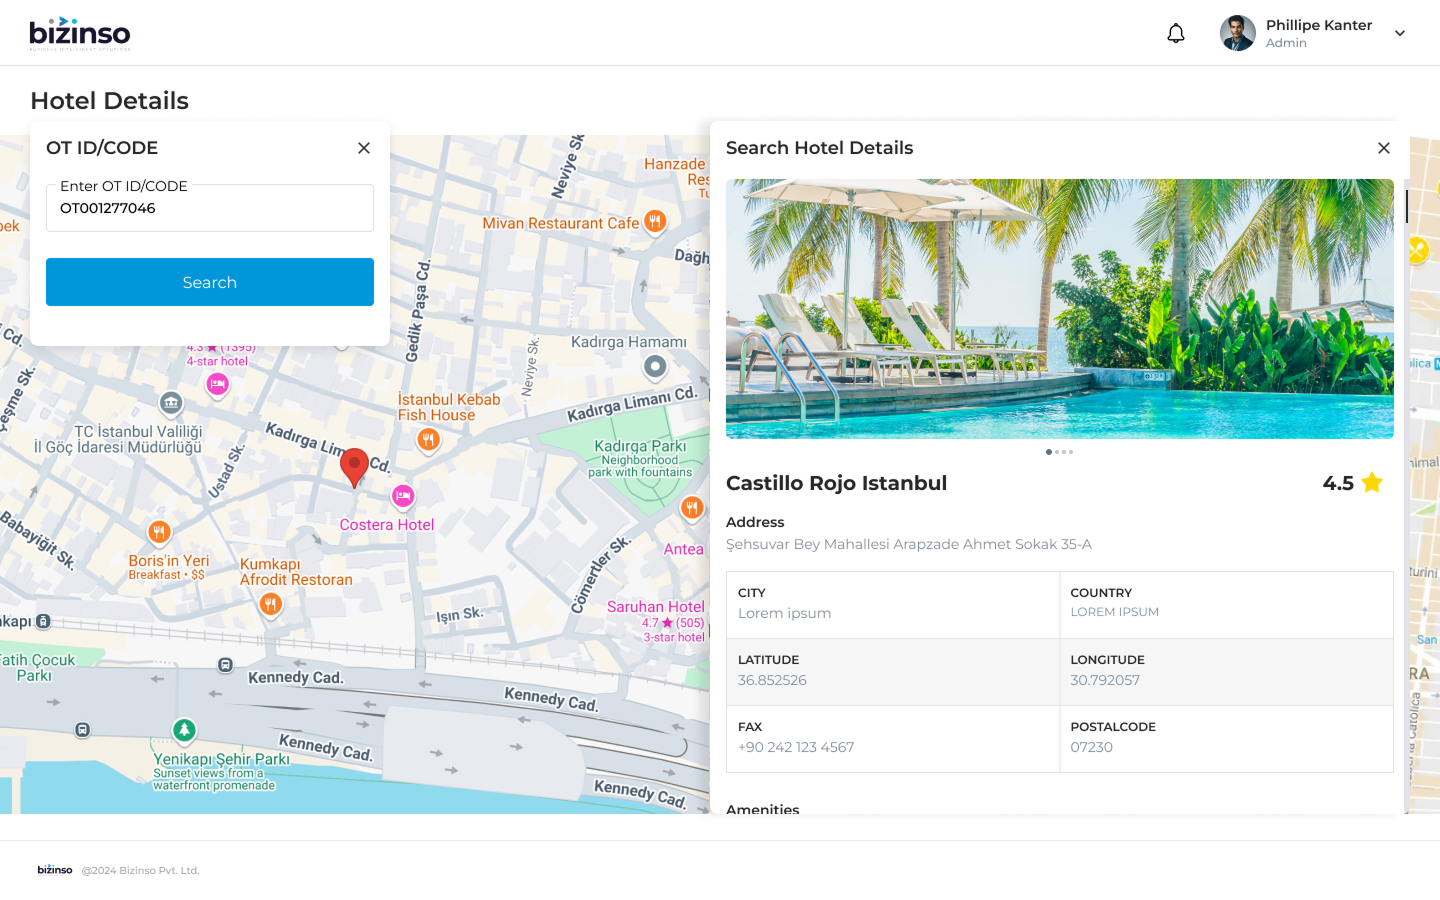This screenshot has height=900, width=1440.
Task: Click CITY value Lorem ipsum
Action: [x=784, y=613]
